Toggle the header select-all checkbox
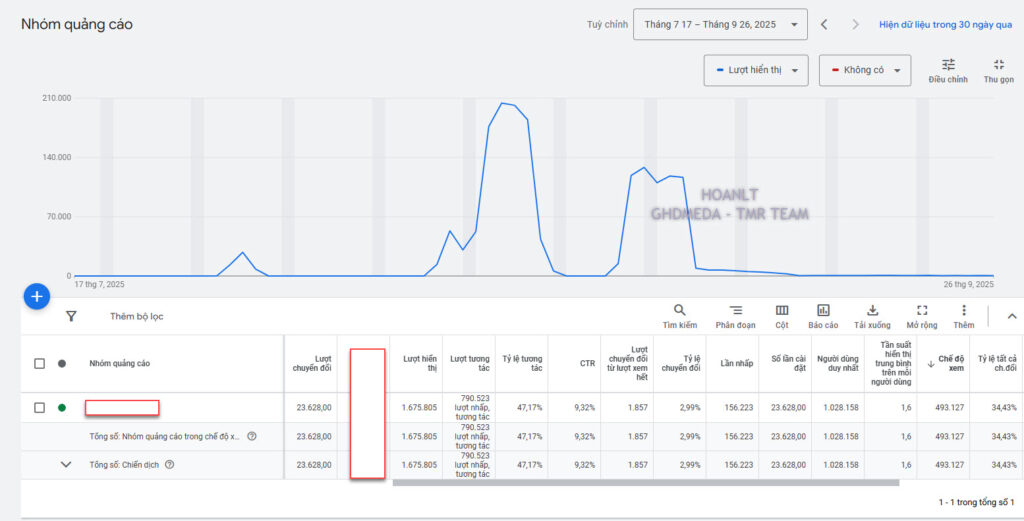Screen dimensions: 1024x521 click(40, 364)
